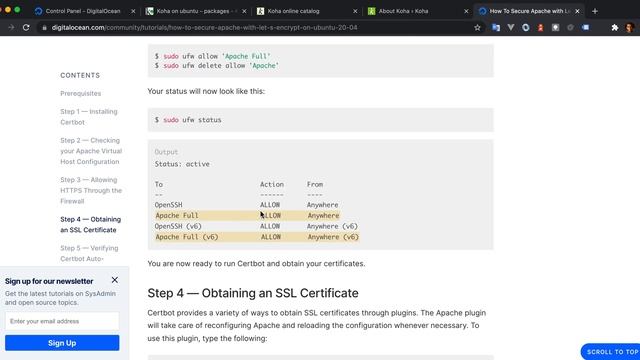Click the newsletter email address field

click(62, 321)
